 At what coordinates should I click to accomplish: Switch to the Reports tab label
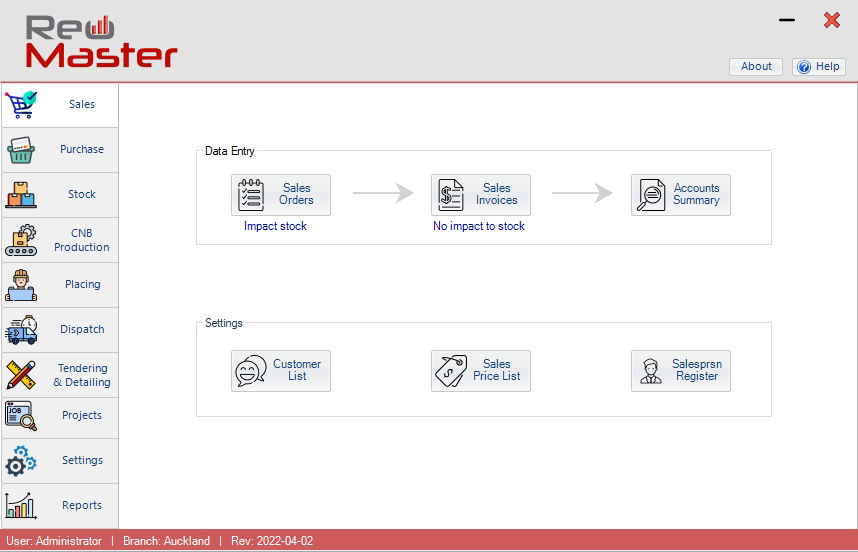pos(82,505)
